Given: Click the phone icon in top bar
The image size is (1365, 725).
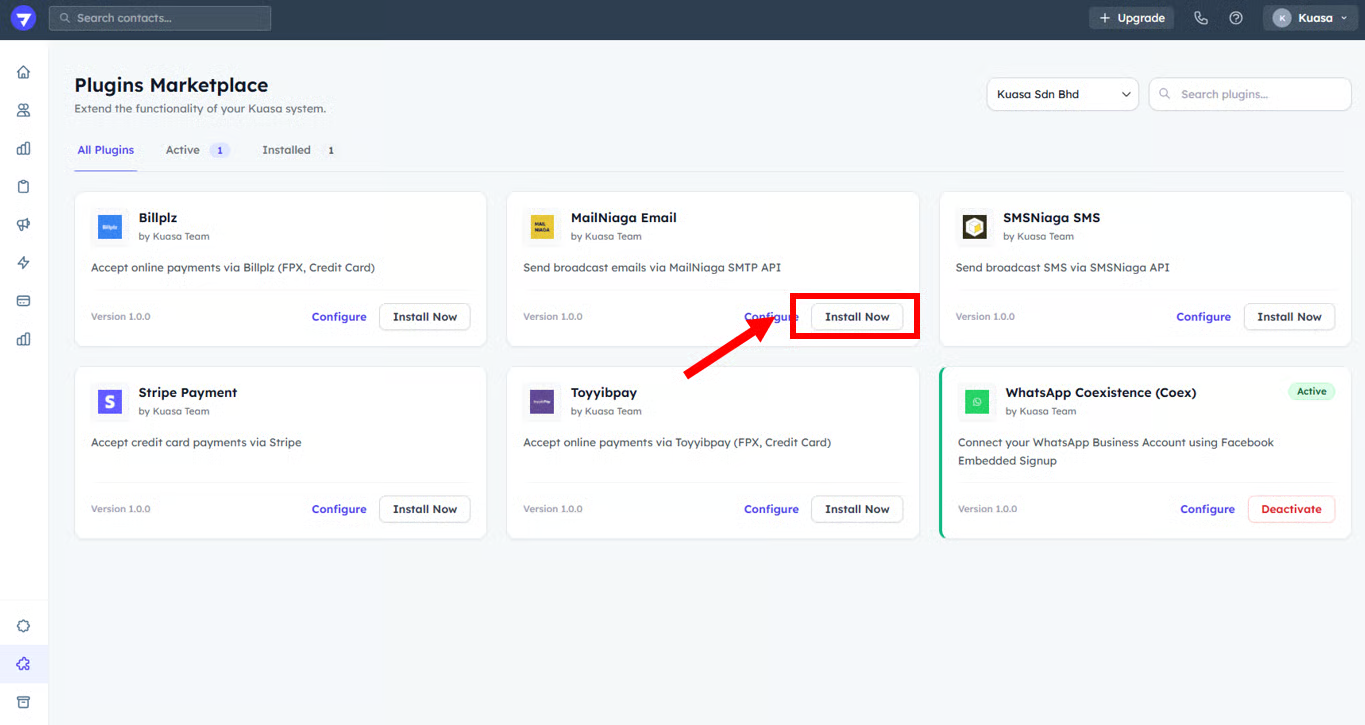Looking at the screenshot, I should 1201,18.
